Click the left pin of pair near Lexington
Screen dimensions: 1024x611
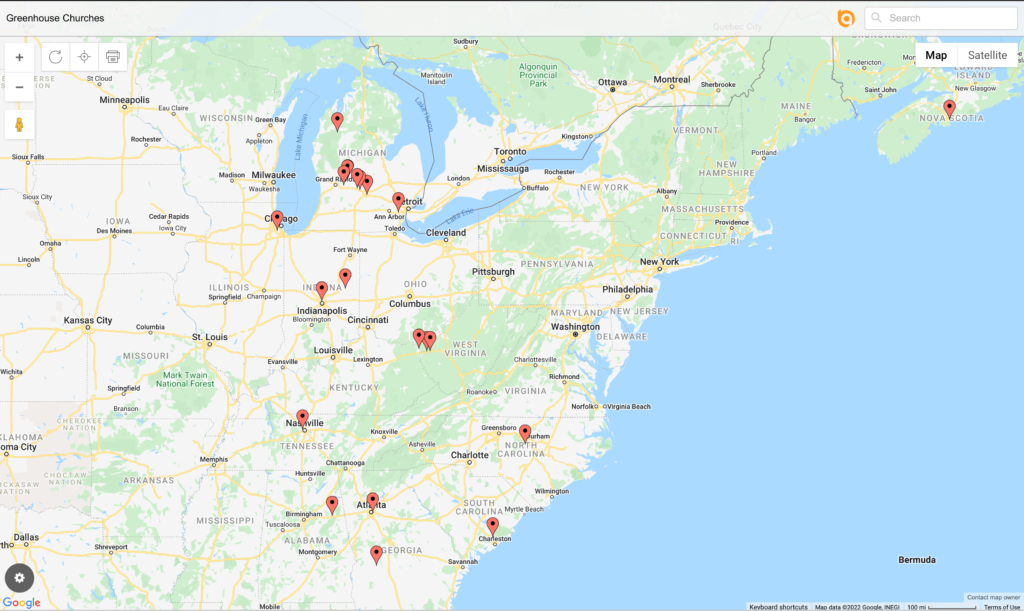419,337
